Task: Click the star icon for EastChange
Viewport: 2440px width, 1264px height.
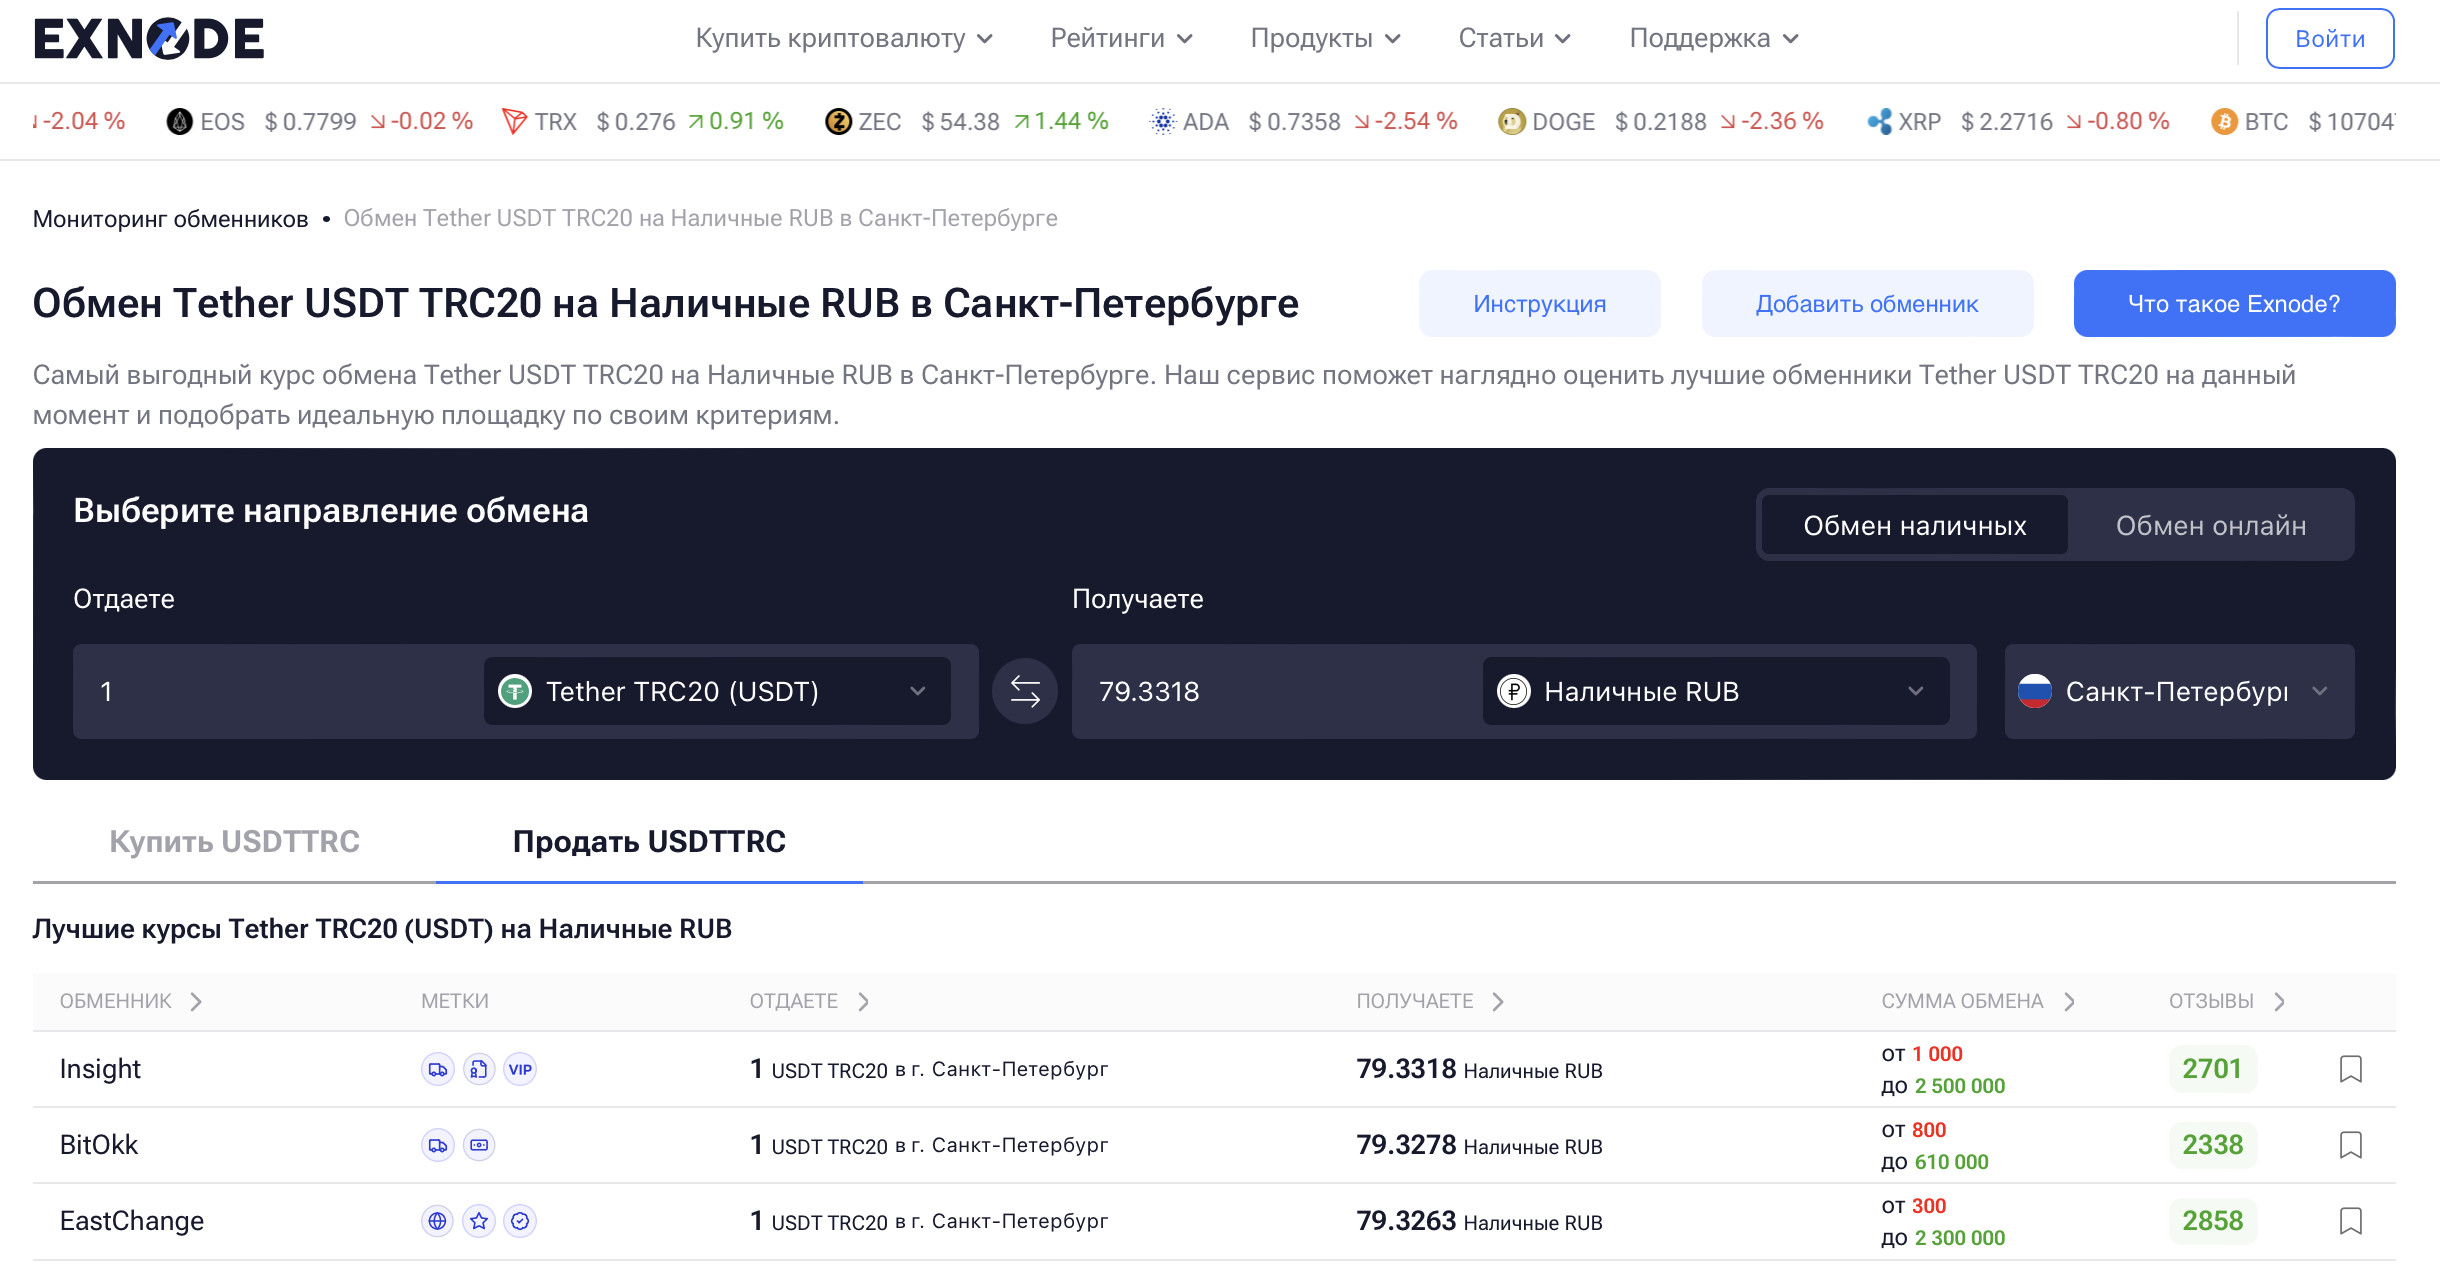Action: tap(479, 1221)
